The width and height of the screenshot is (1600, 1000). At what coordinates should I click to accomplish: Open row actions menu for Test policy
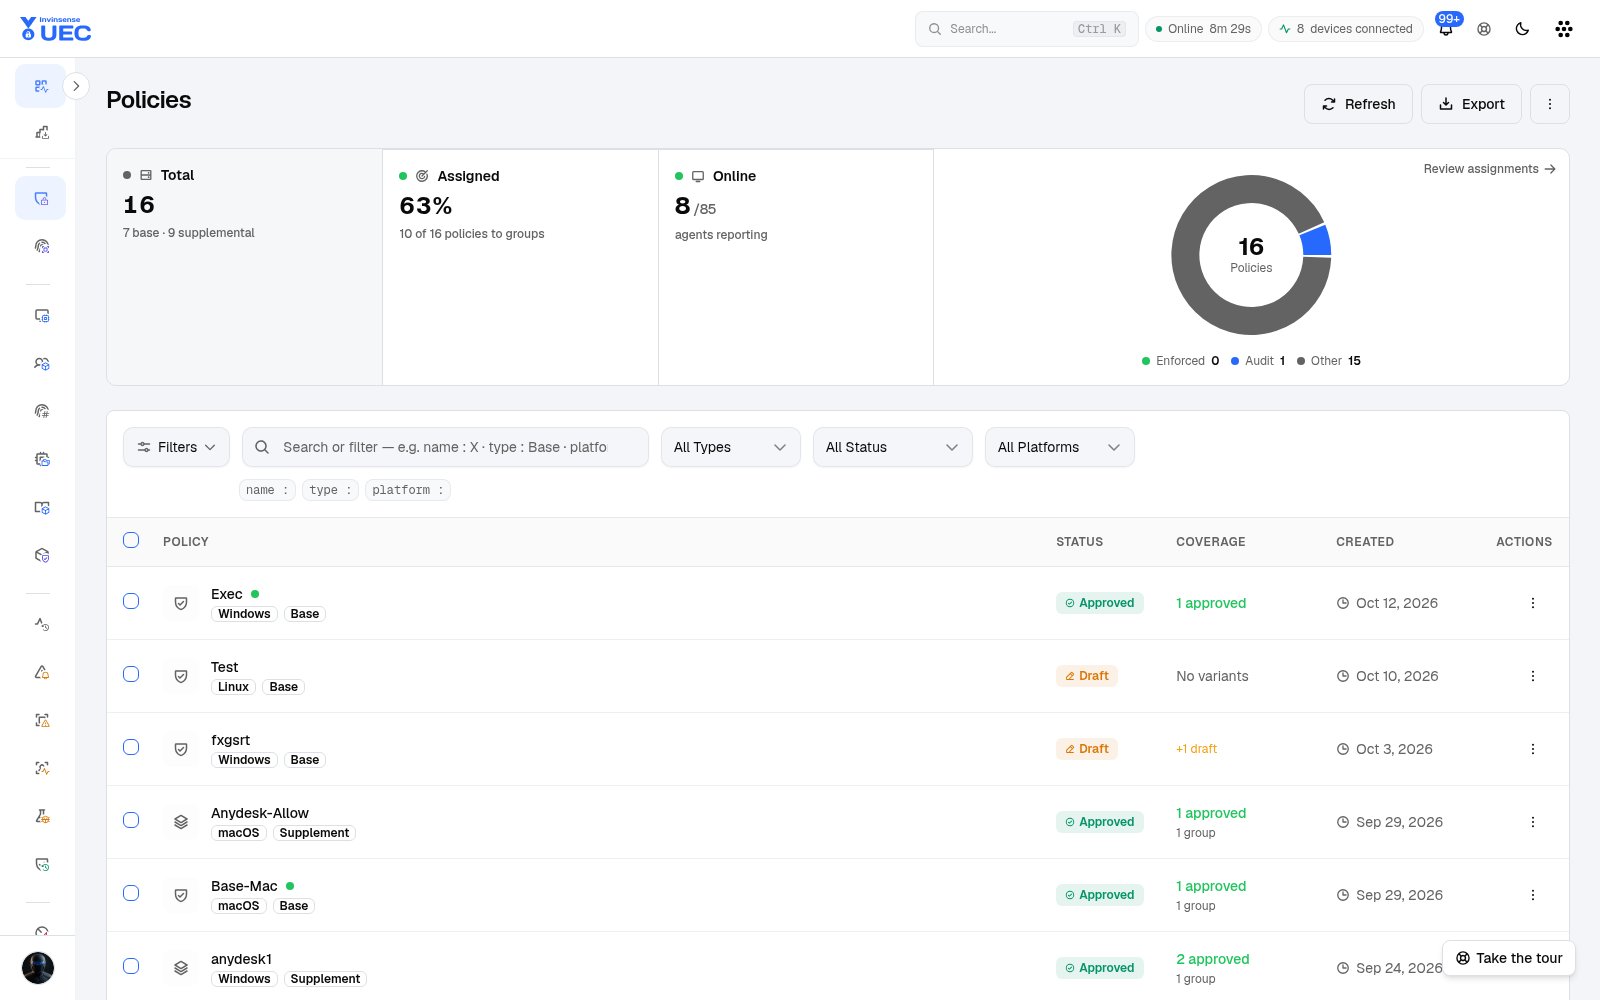click(1532, 676)
